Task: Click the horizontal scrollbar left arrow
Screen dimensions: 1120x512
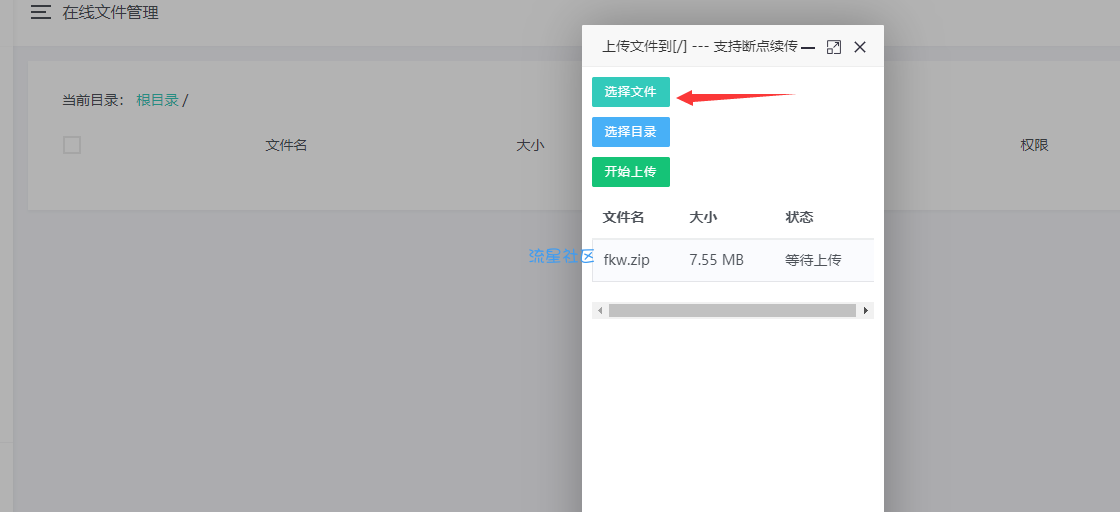Action: [600, 311]
